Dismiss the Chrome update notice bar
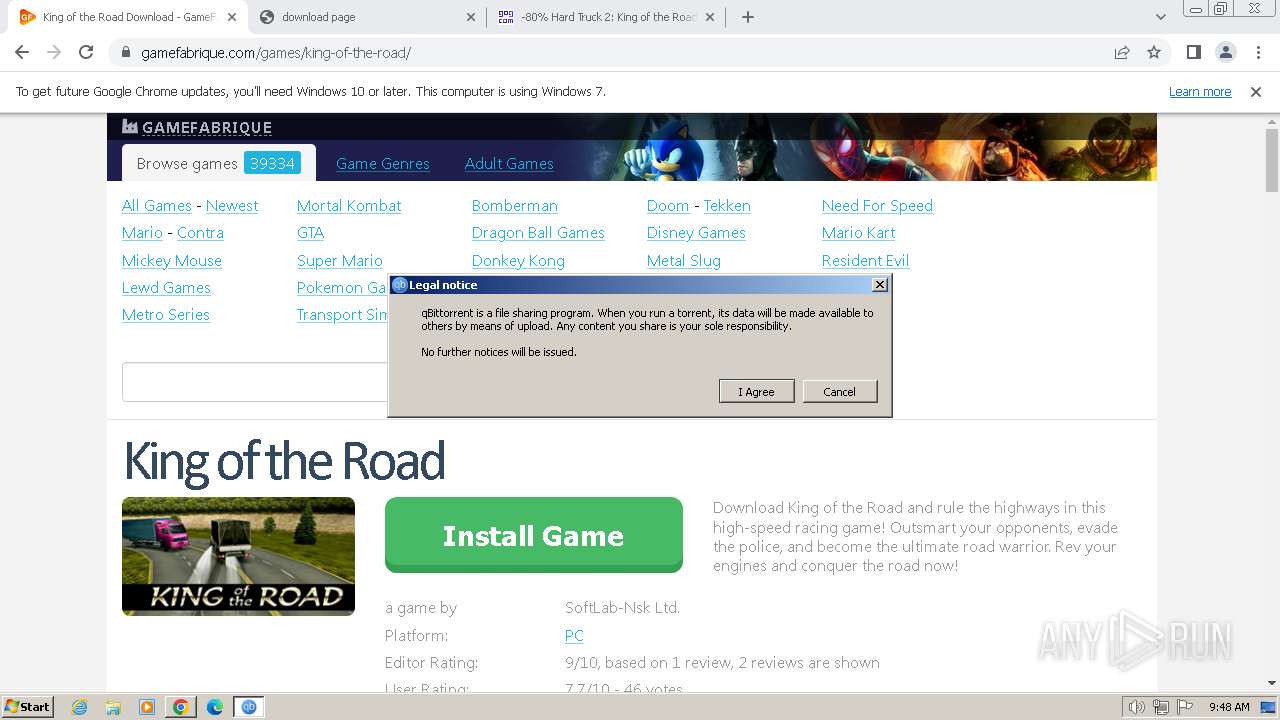This screenshot has width=1280, height=720. (1256, 92)
